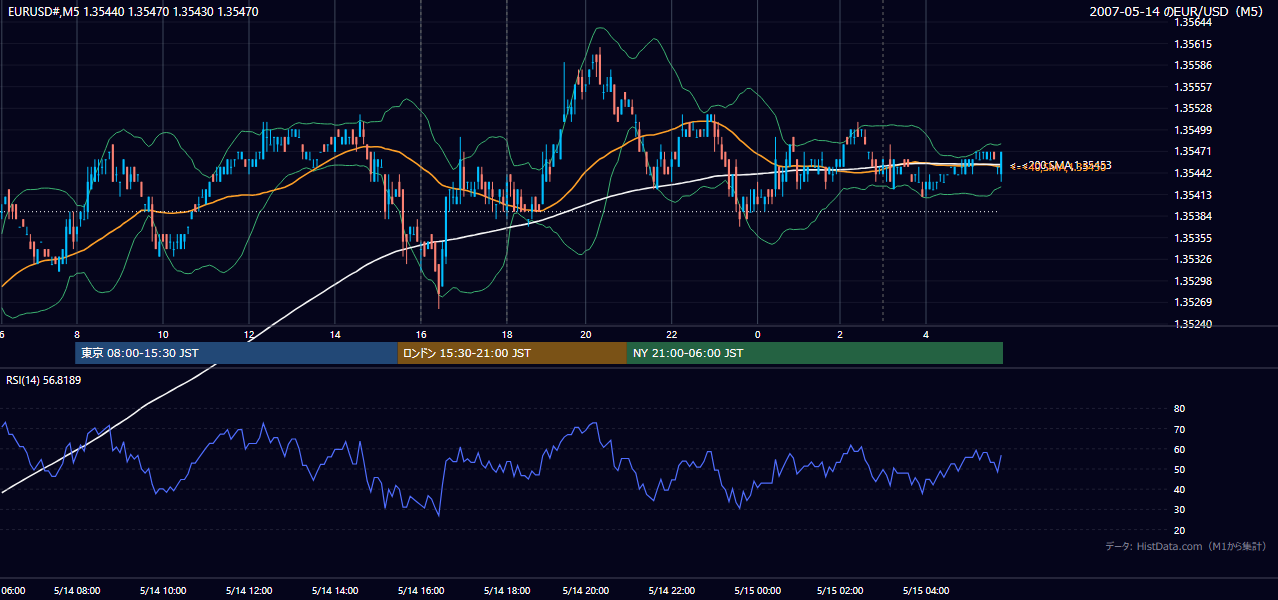
Task: Click the 5/15 04:00 bottom time label
Action: 926,591
